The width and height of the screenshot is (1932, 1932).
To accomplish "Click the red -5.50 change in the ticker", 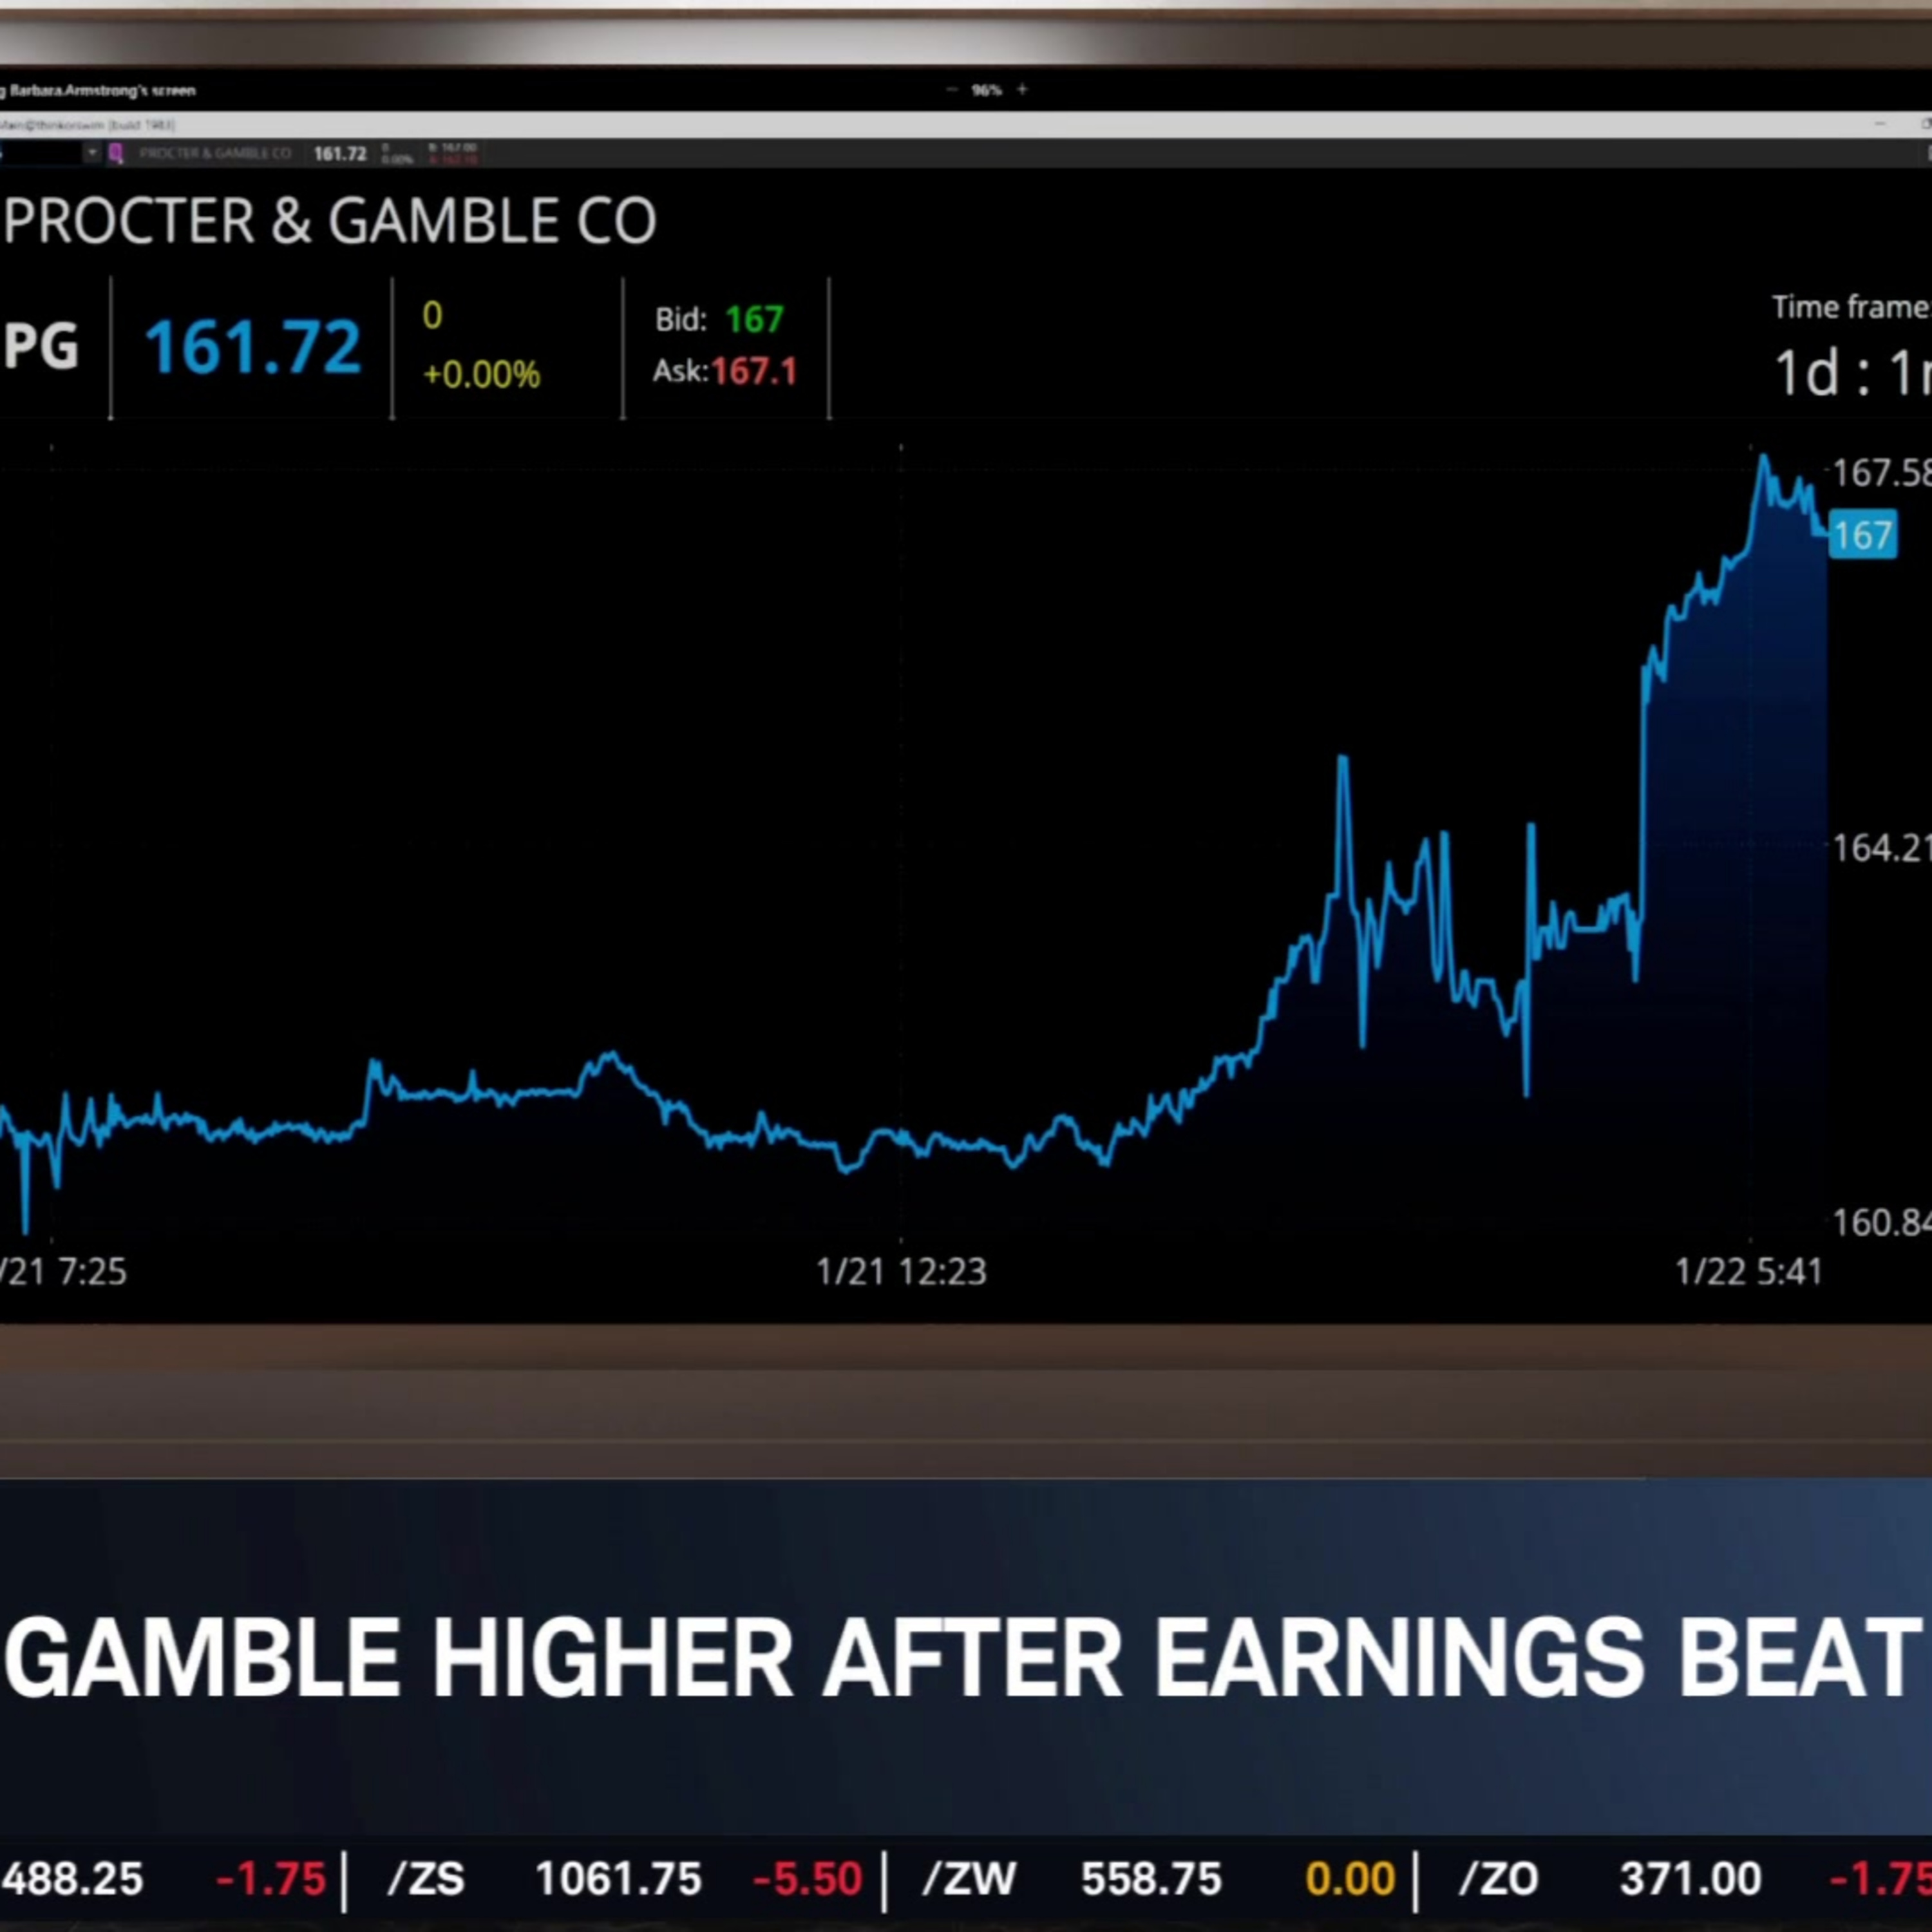I will (807, 1879).
